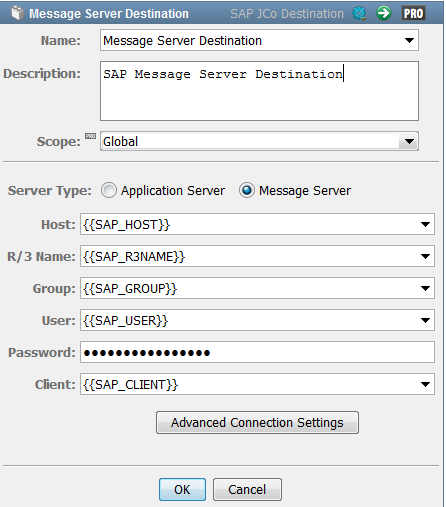The width and height of the screenshot is (446, 507).
Task: Dismiss dialog with the Cancel button
Action: coord(247,490)
